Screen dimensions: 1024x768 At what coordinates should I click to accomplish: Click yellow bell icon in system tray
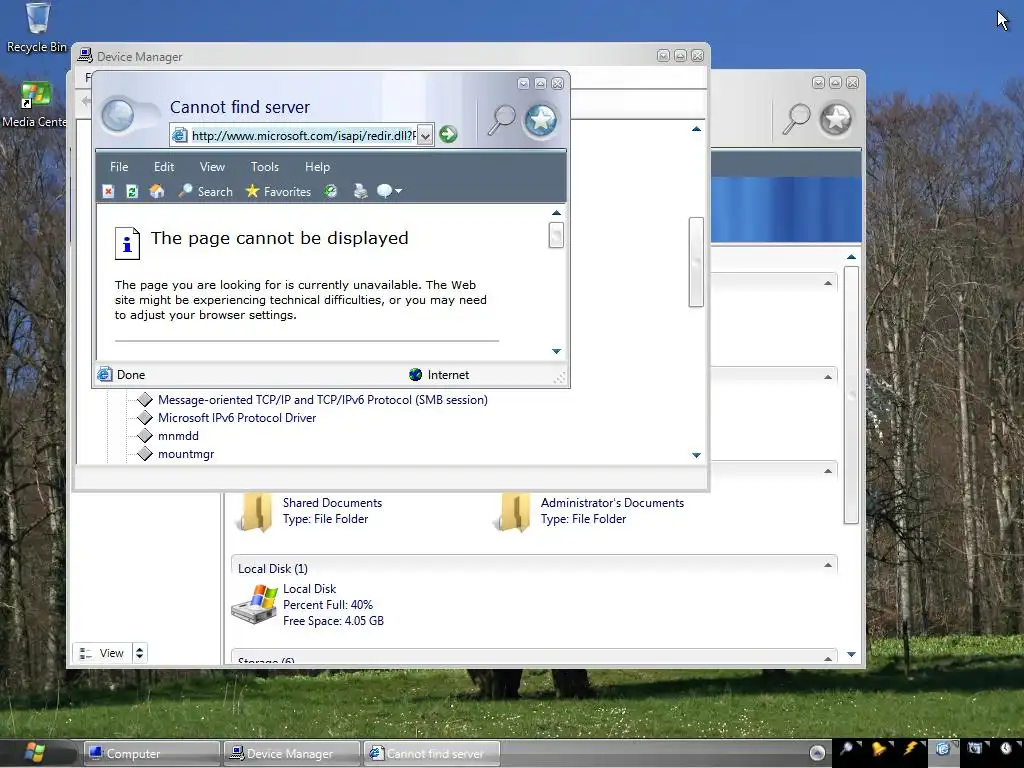(x=879, y=748)
